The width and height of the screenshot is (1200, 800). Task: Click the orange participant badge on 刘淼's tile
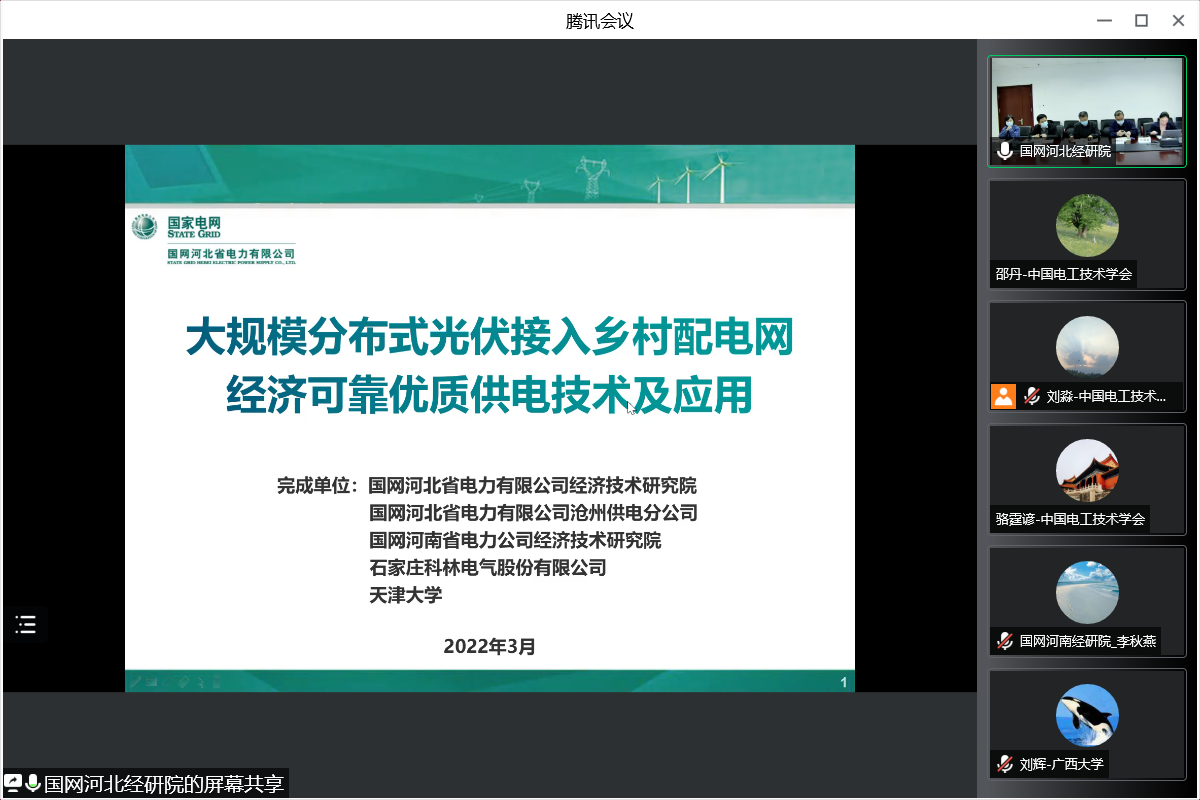(x=1003, y=396)
